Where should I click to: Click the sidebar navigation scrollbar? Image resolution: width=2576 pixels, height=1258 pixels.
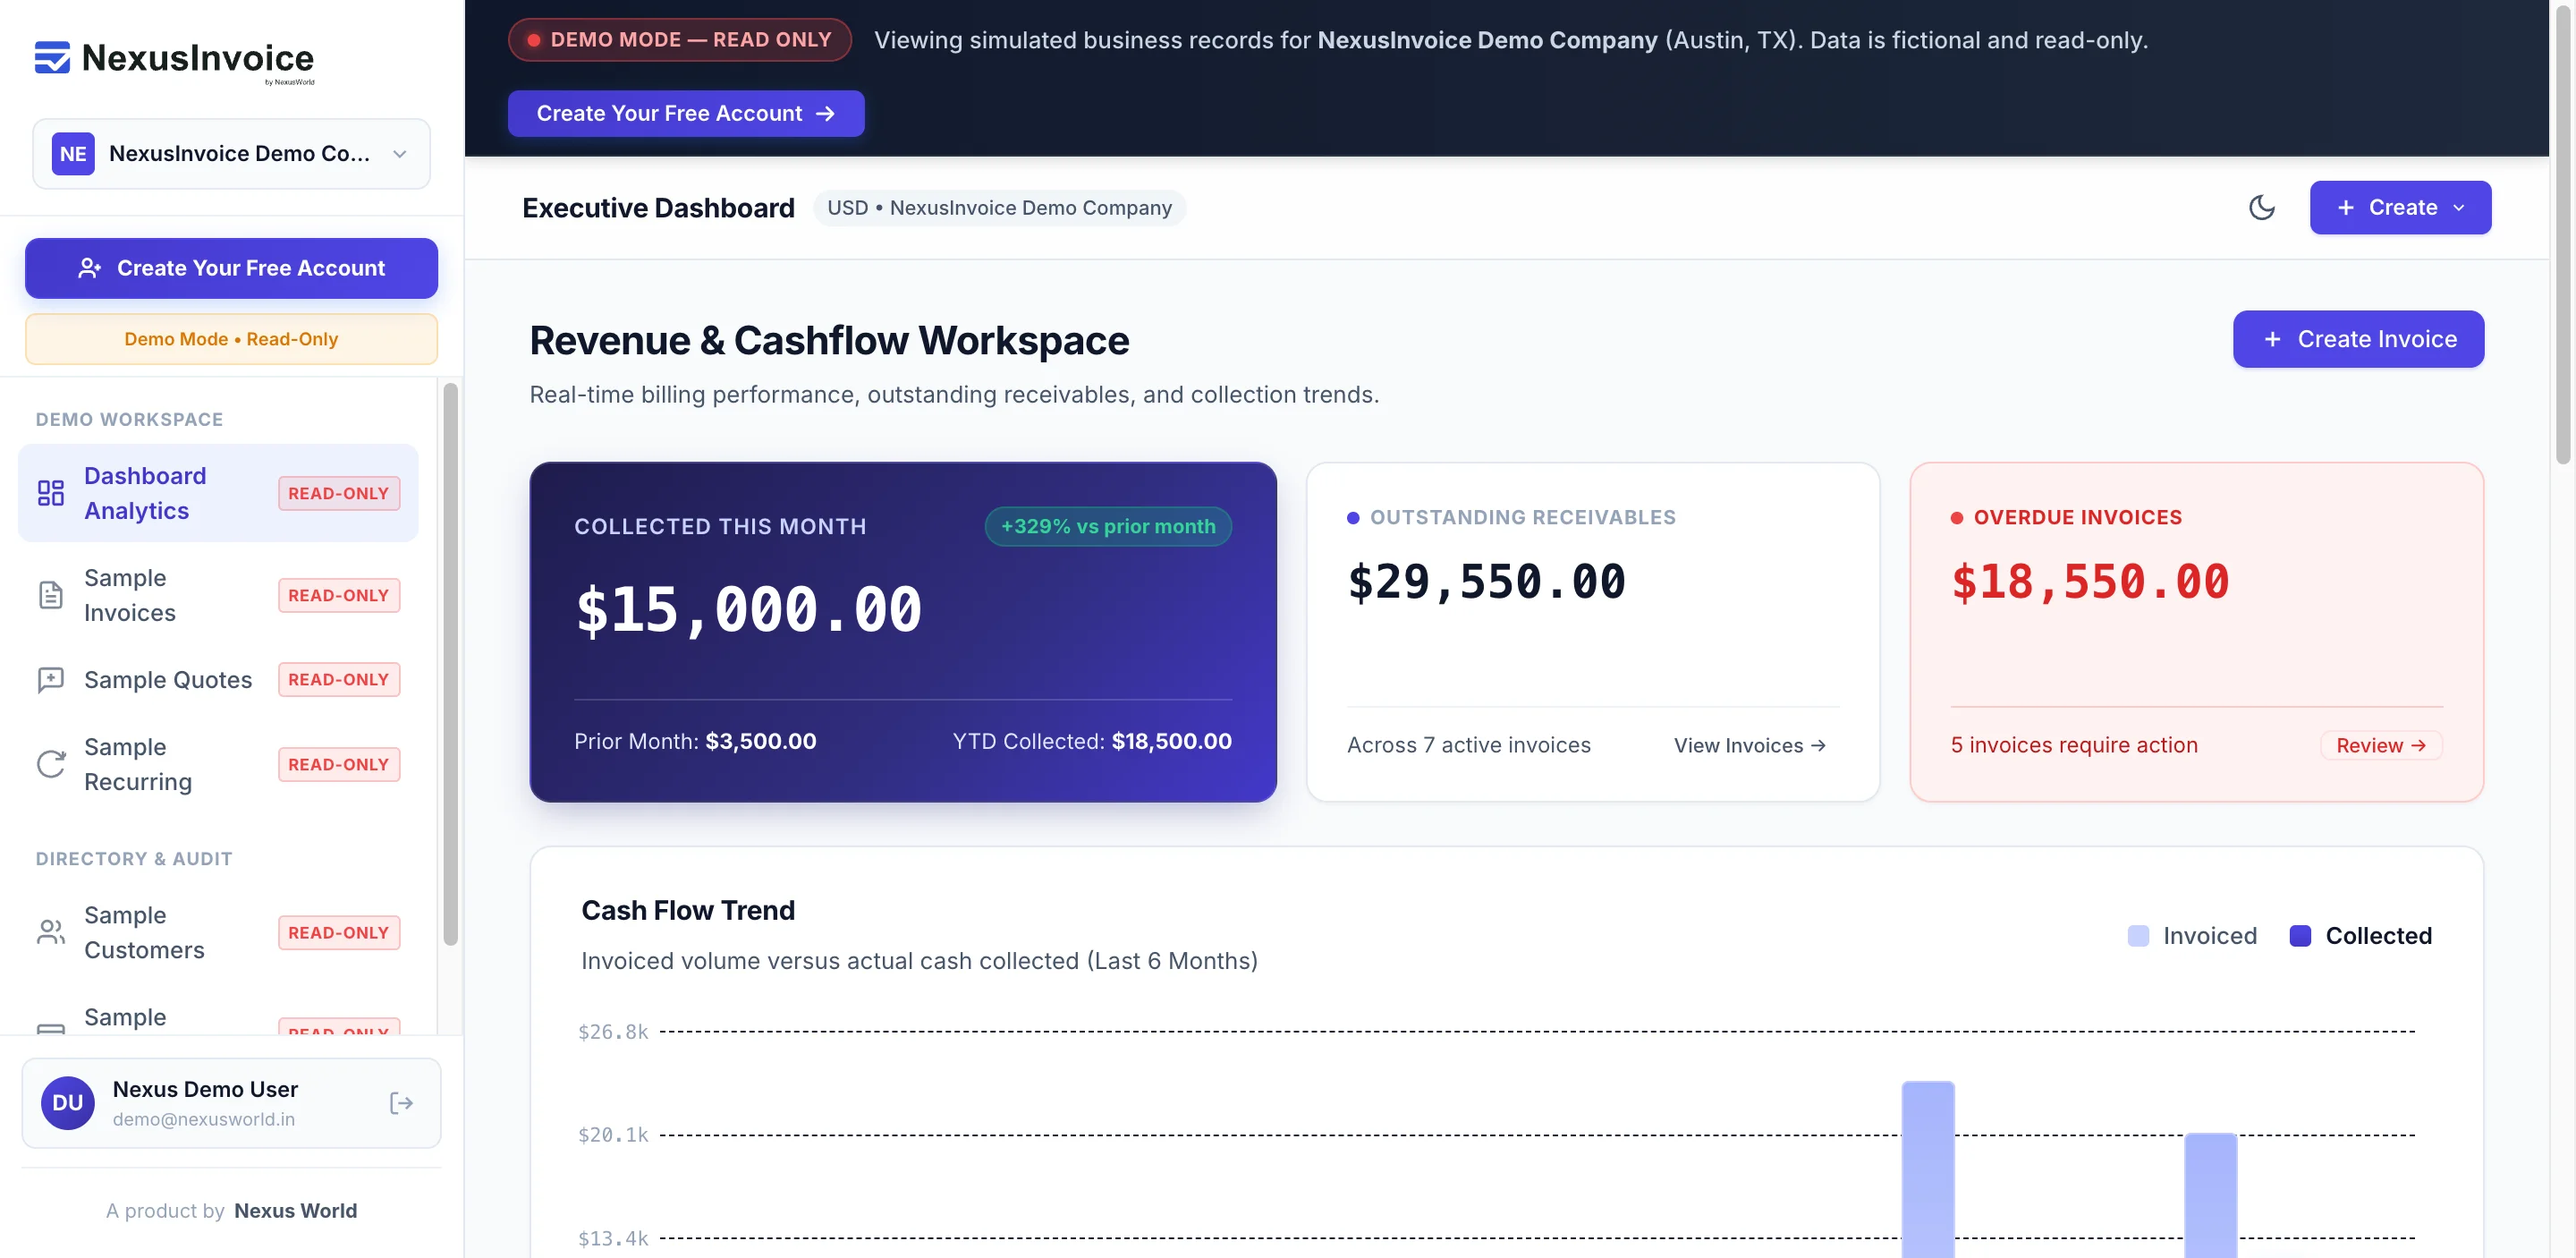point(450,664)
